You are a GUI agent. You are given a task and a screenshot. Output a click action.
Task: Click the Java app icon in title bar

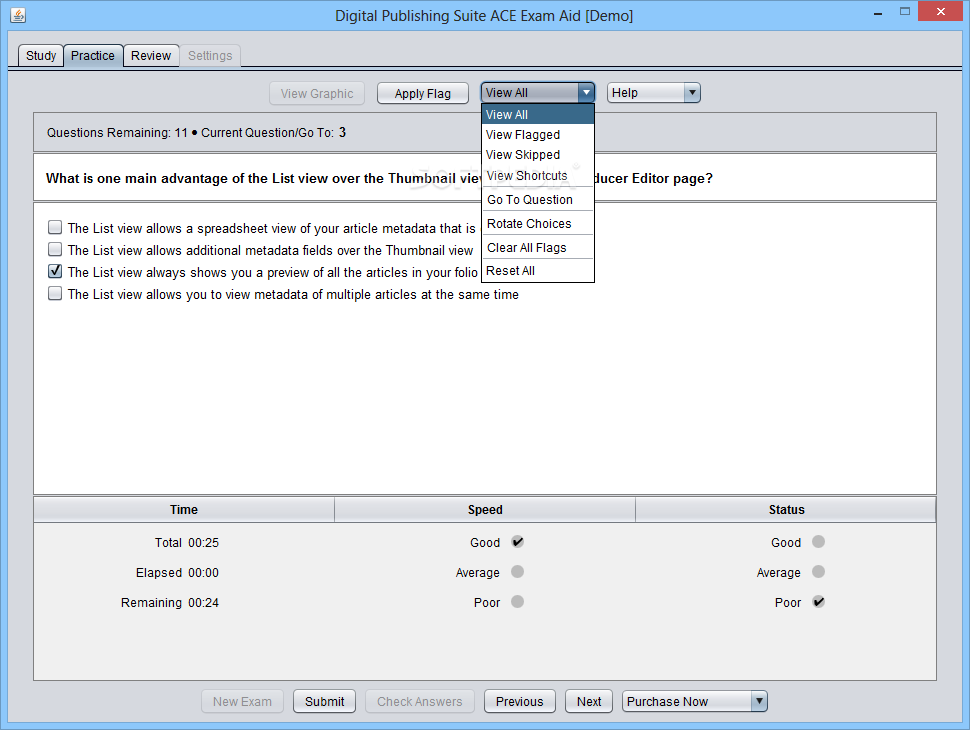point(18,15)
